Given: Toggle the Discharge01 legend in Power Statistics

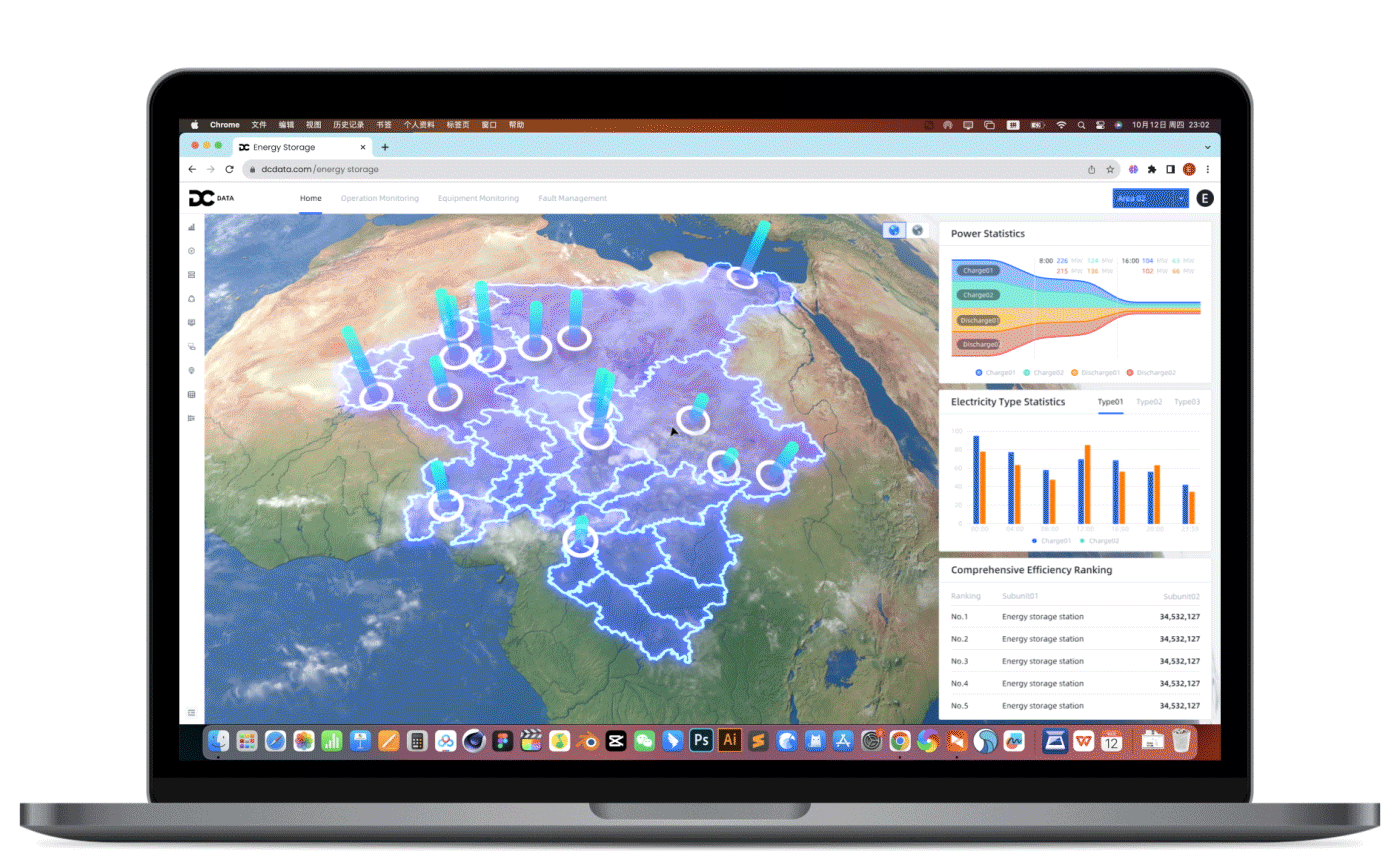Looking at the screenshot, I should (x=1094, y=372).
